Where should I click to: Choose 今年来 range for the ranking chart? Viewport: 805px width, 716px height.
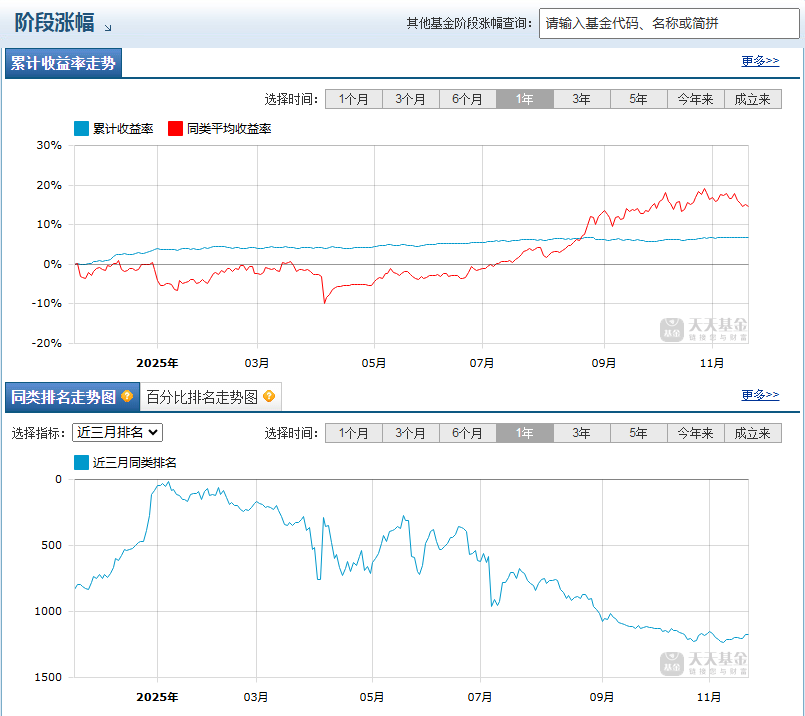click(696, 433)
